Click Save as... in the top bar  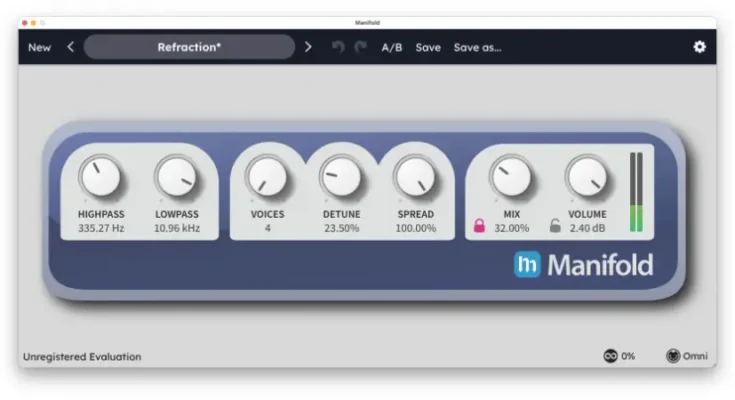(478, 47)
